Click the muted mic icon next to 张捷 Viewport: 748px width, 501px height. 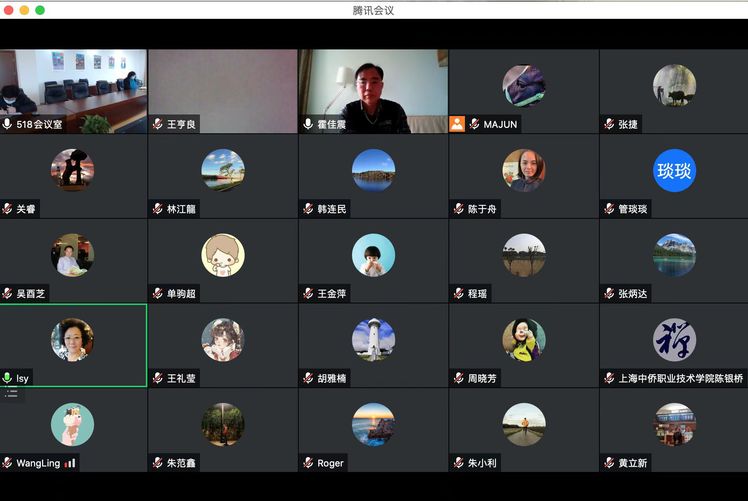(x=608, y=124)
